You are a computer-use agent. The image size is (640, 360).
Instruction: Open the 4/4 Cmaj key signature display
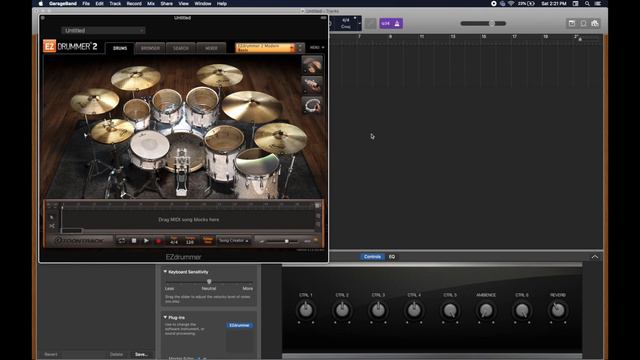tap(346, 23)
